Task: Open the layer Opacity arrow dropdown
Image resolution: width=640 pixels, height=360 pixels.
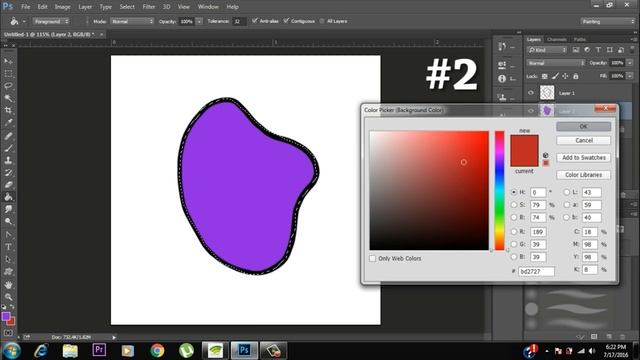Action: (630, 63)
